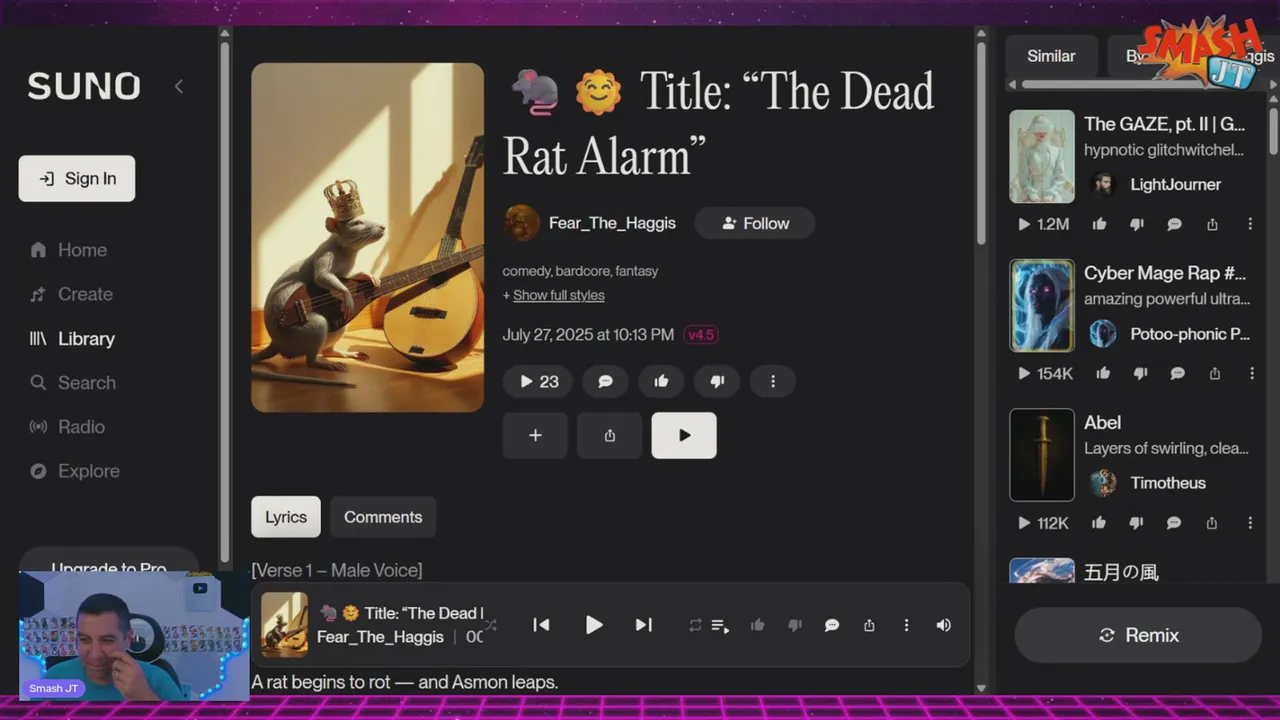This screenshot has width=1280, height=720.
Task: Open Explore in sidebar
Action: coord(75,470)
